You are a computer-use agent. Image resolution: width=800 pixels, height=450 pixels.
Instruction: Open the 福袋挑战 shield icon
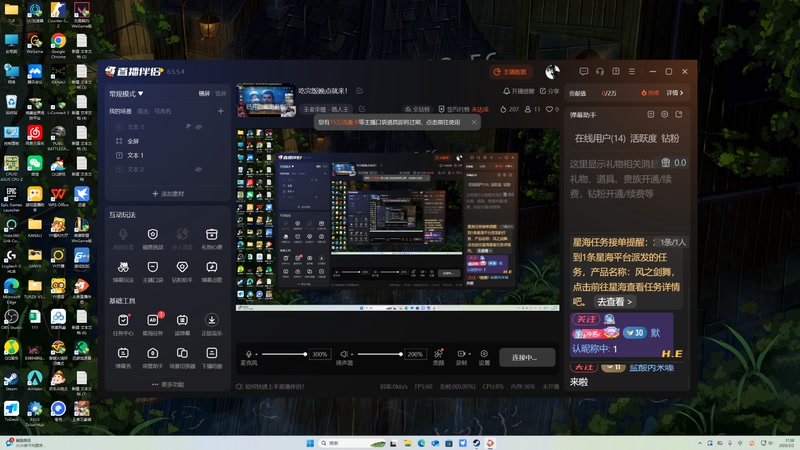[x=153, y=234]
